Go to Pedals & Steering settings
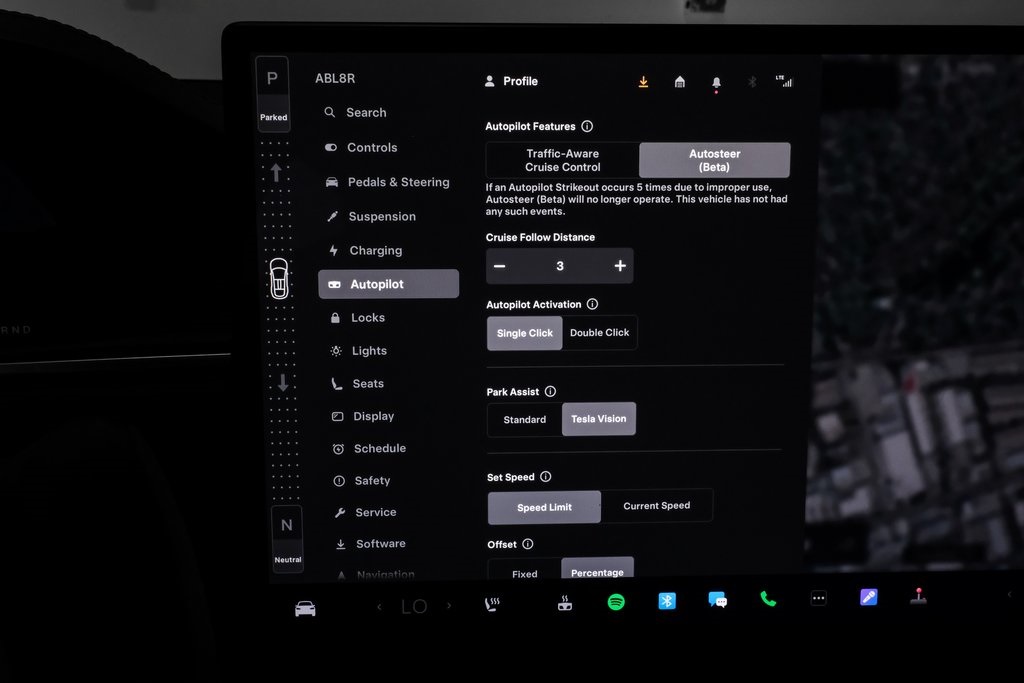 (398, 182)
